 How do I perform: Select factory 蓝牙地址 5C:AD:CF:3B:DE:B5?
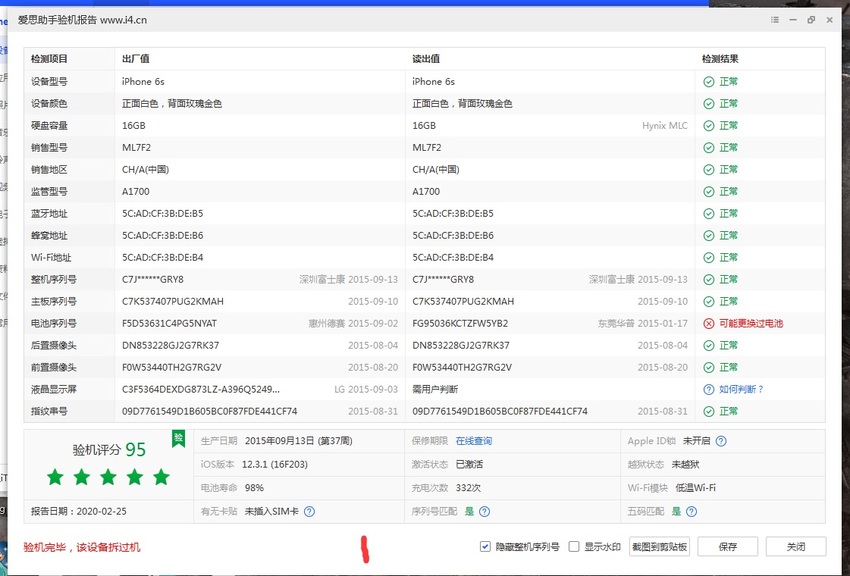[x=163, y=213]
